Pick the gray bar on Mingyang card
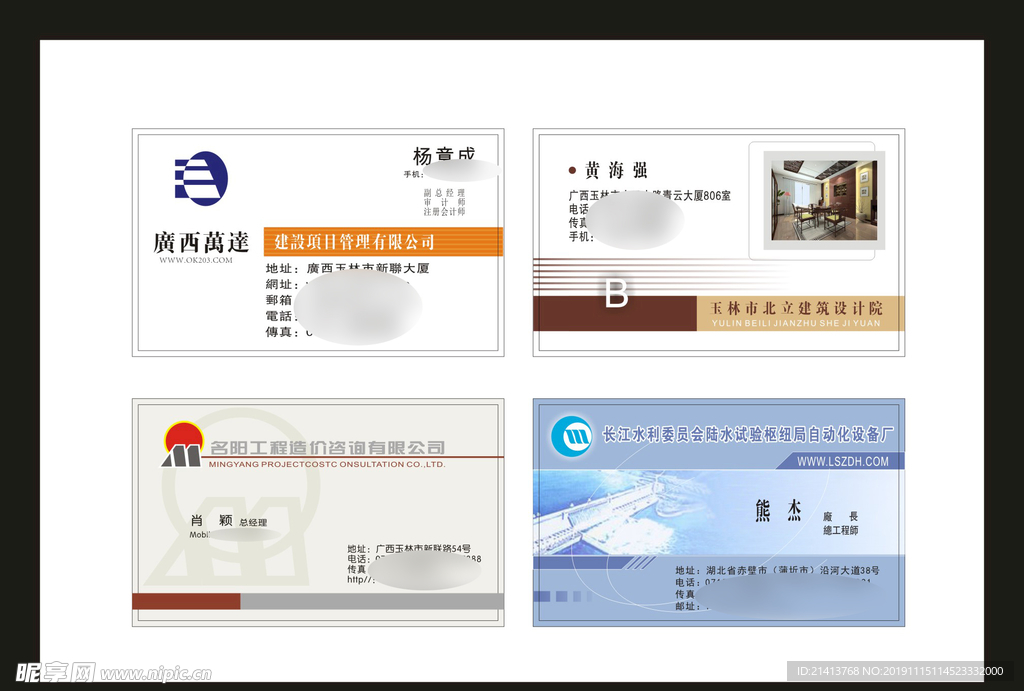1024x691 pixels. (372, 601)
